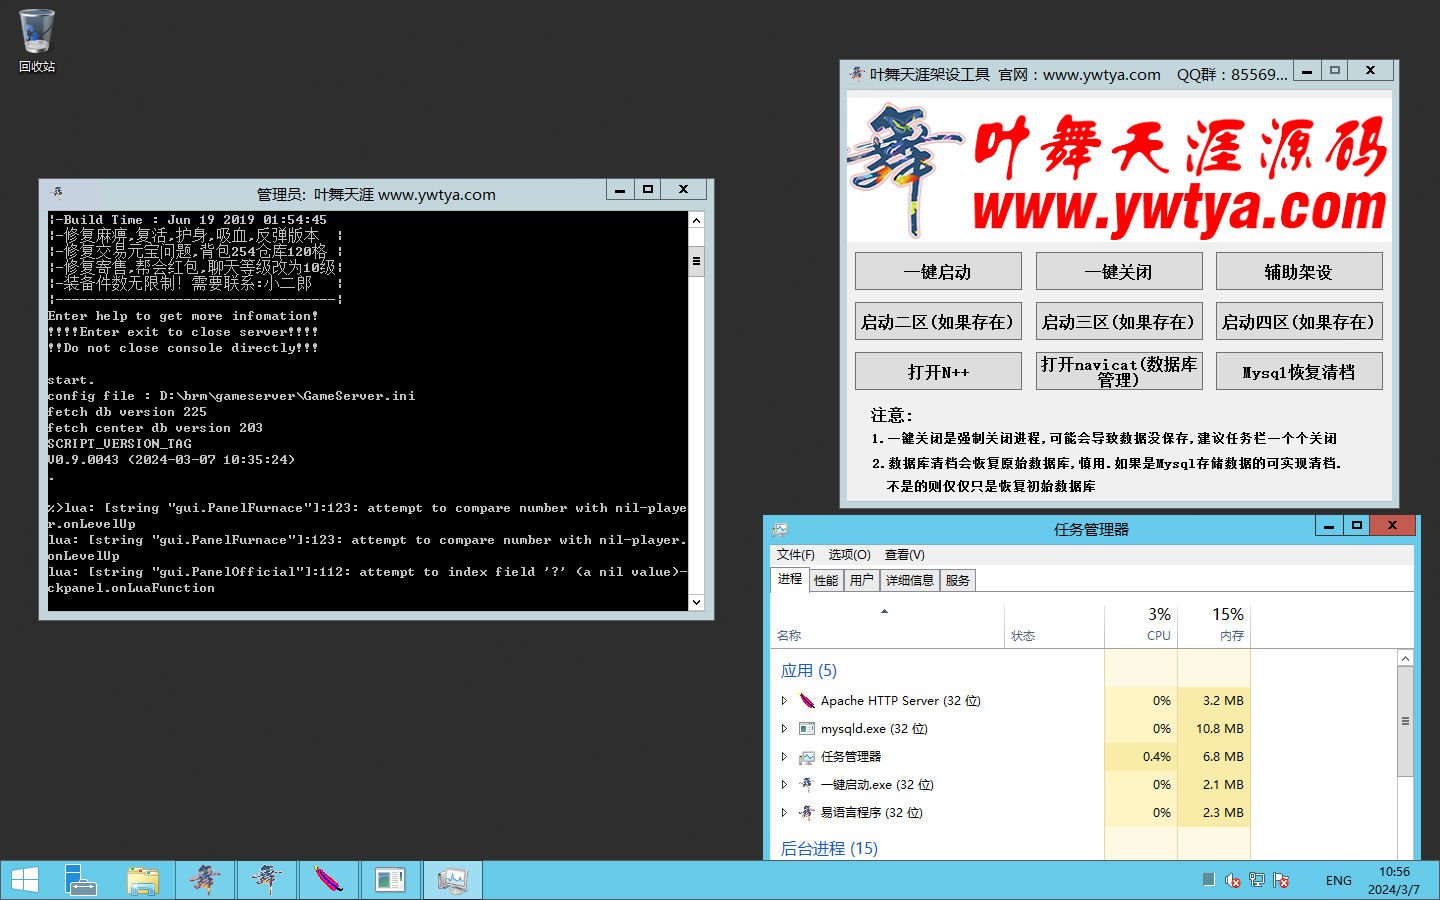Open the Windows Start button
The image size is (1440, 900).
[x=25, y=880]
